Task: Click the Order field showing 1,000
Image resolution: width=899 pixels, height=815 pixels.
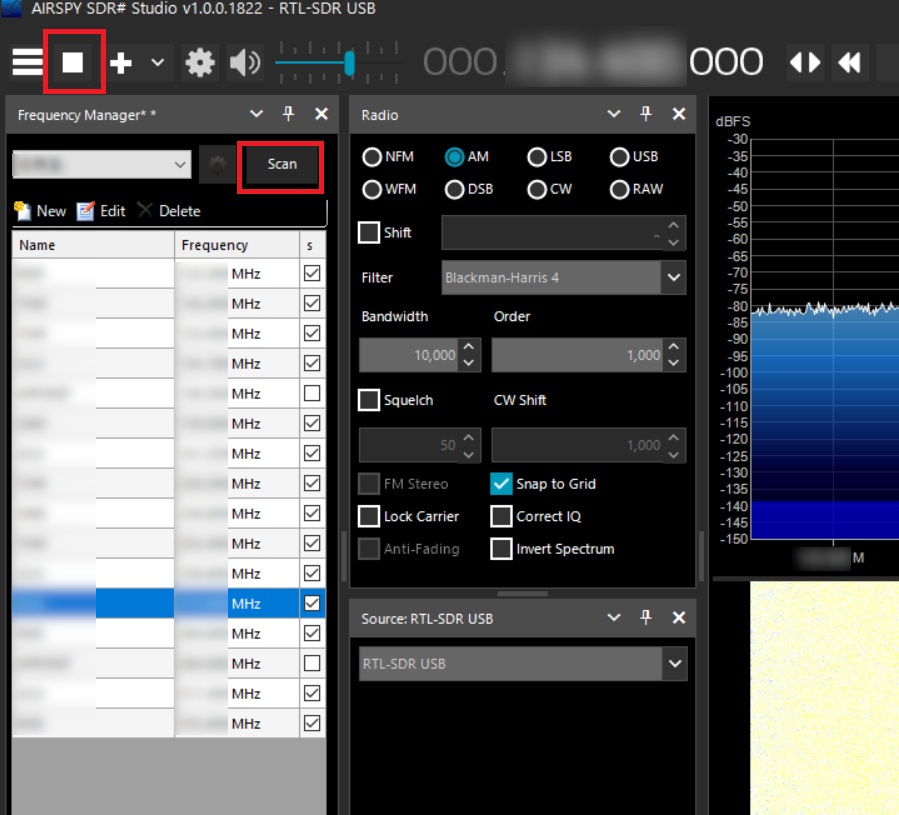Action: (577, 355)
